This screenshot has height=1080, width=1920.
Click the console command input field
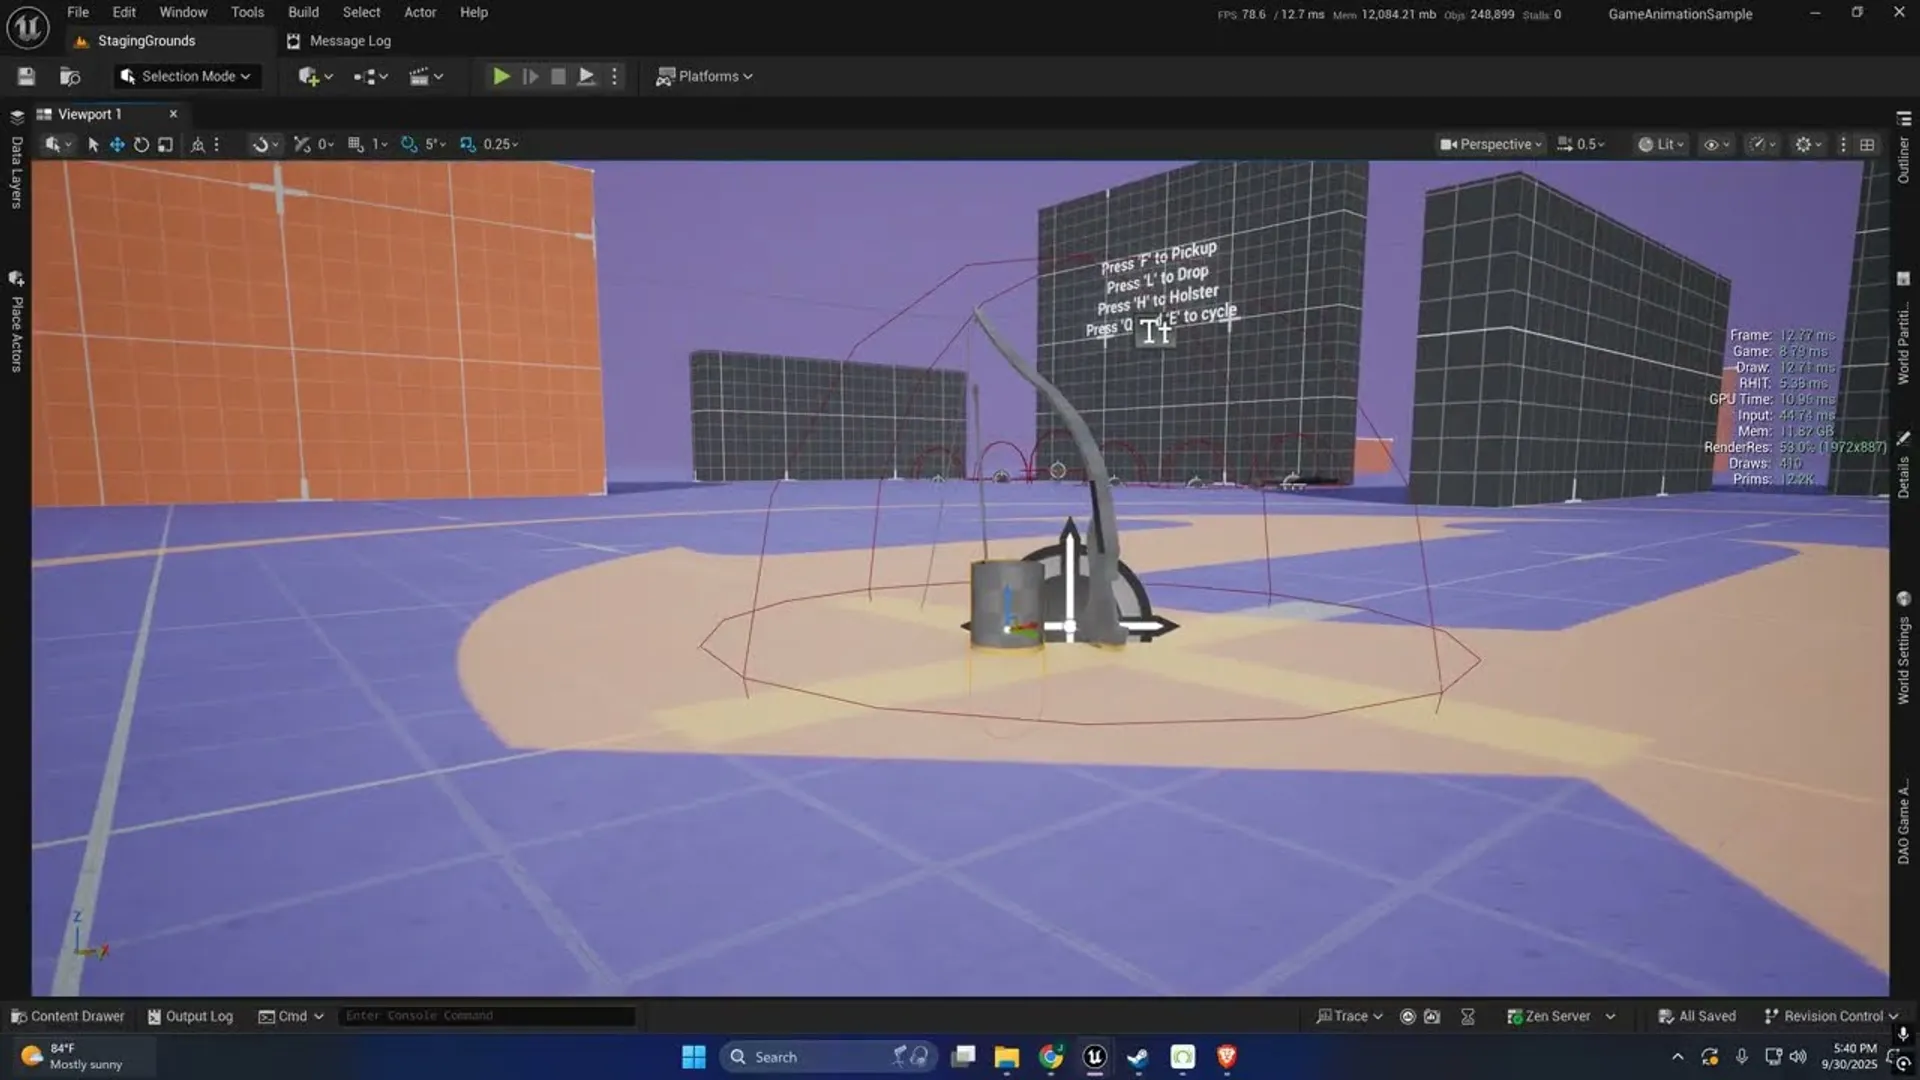click(487, 1015)
